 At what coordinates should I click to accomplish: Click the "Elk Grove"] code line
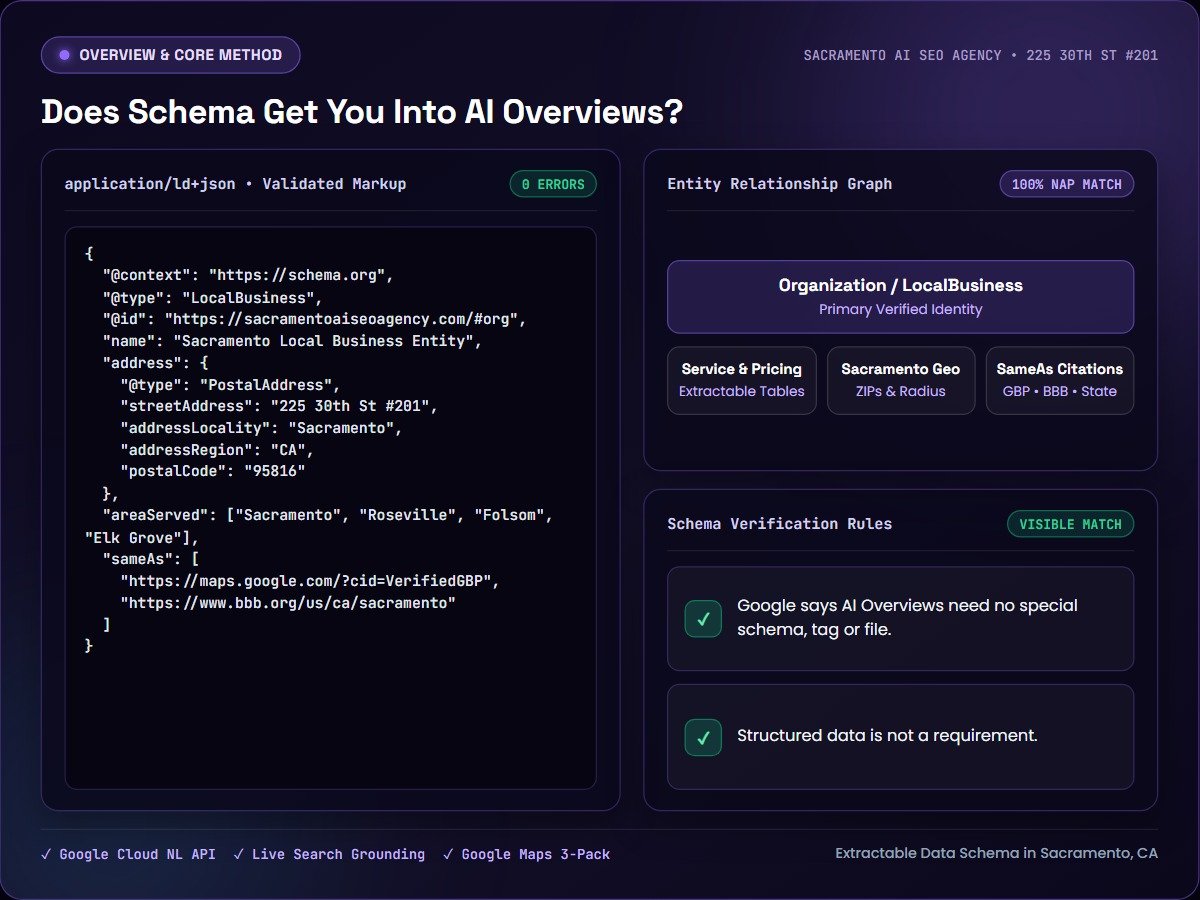coord(143,537)
